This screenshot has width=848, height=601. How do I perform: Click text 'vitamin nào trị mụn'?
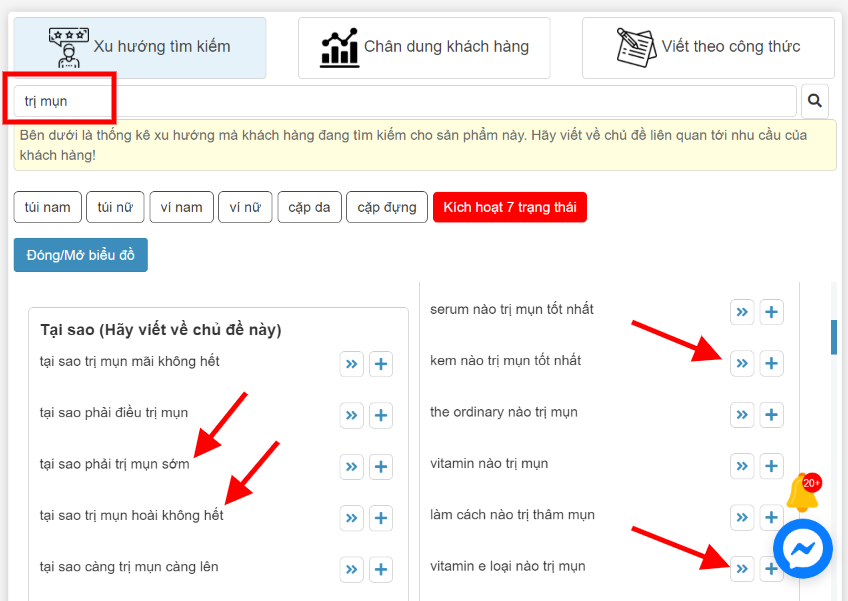489,464
